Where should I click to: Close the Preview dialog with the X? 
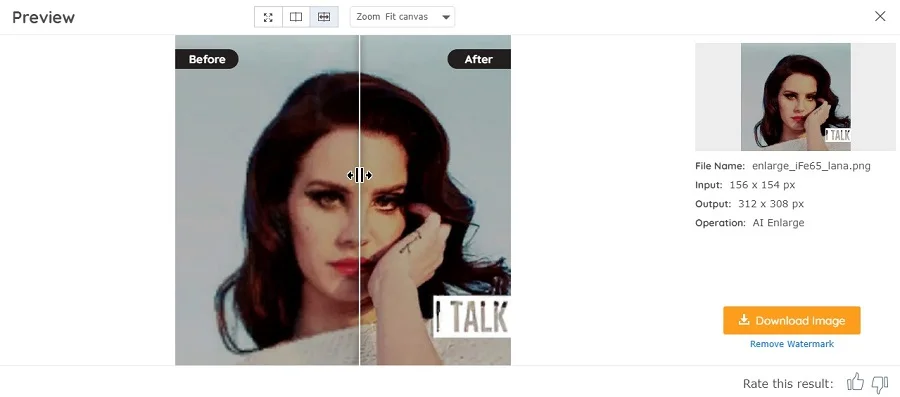tap(880, 17)
